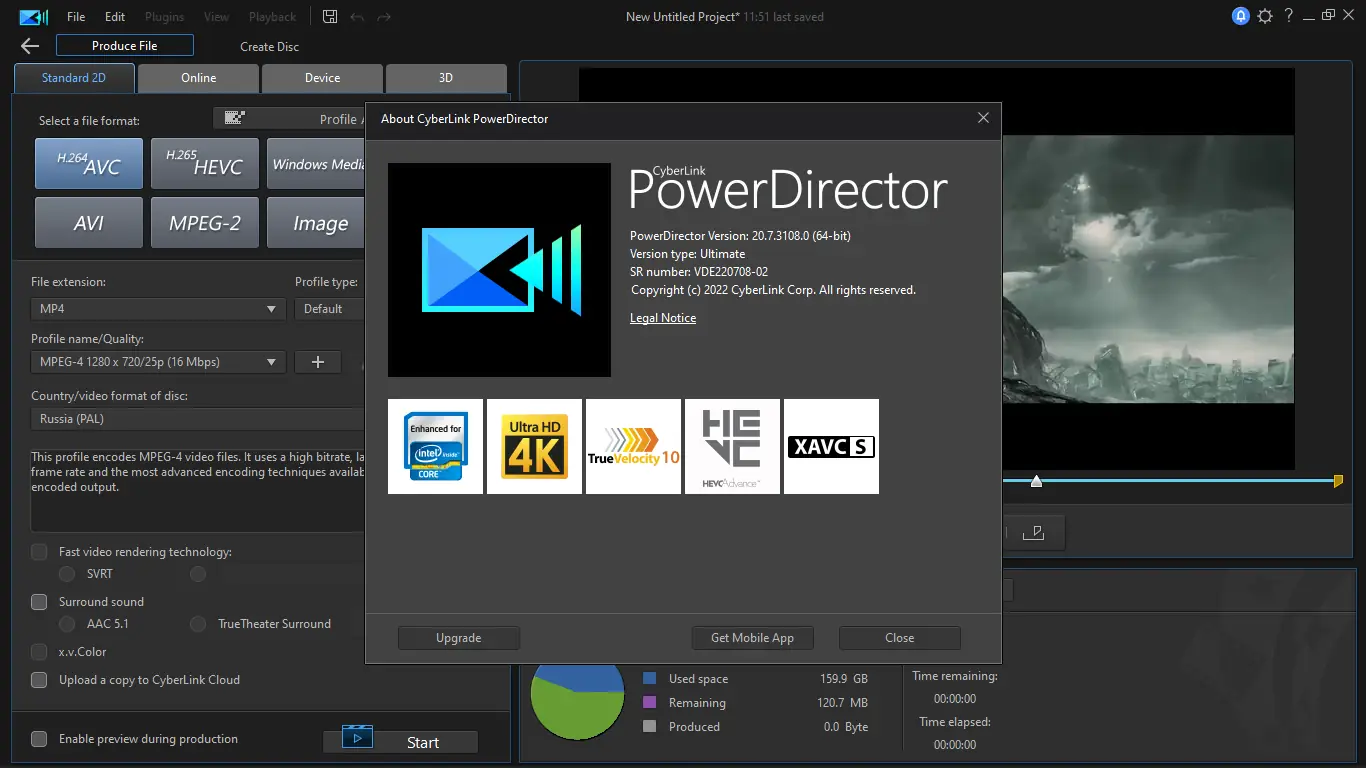Select the TrueTheater Surround radio button
Viewport: 1366px width, 768px height.
tap(198, 624)
